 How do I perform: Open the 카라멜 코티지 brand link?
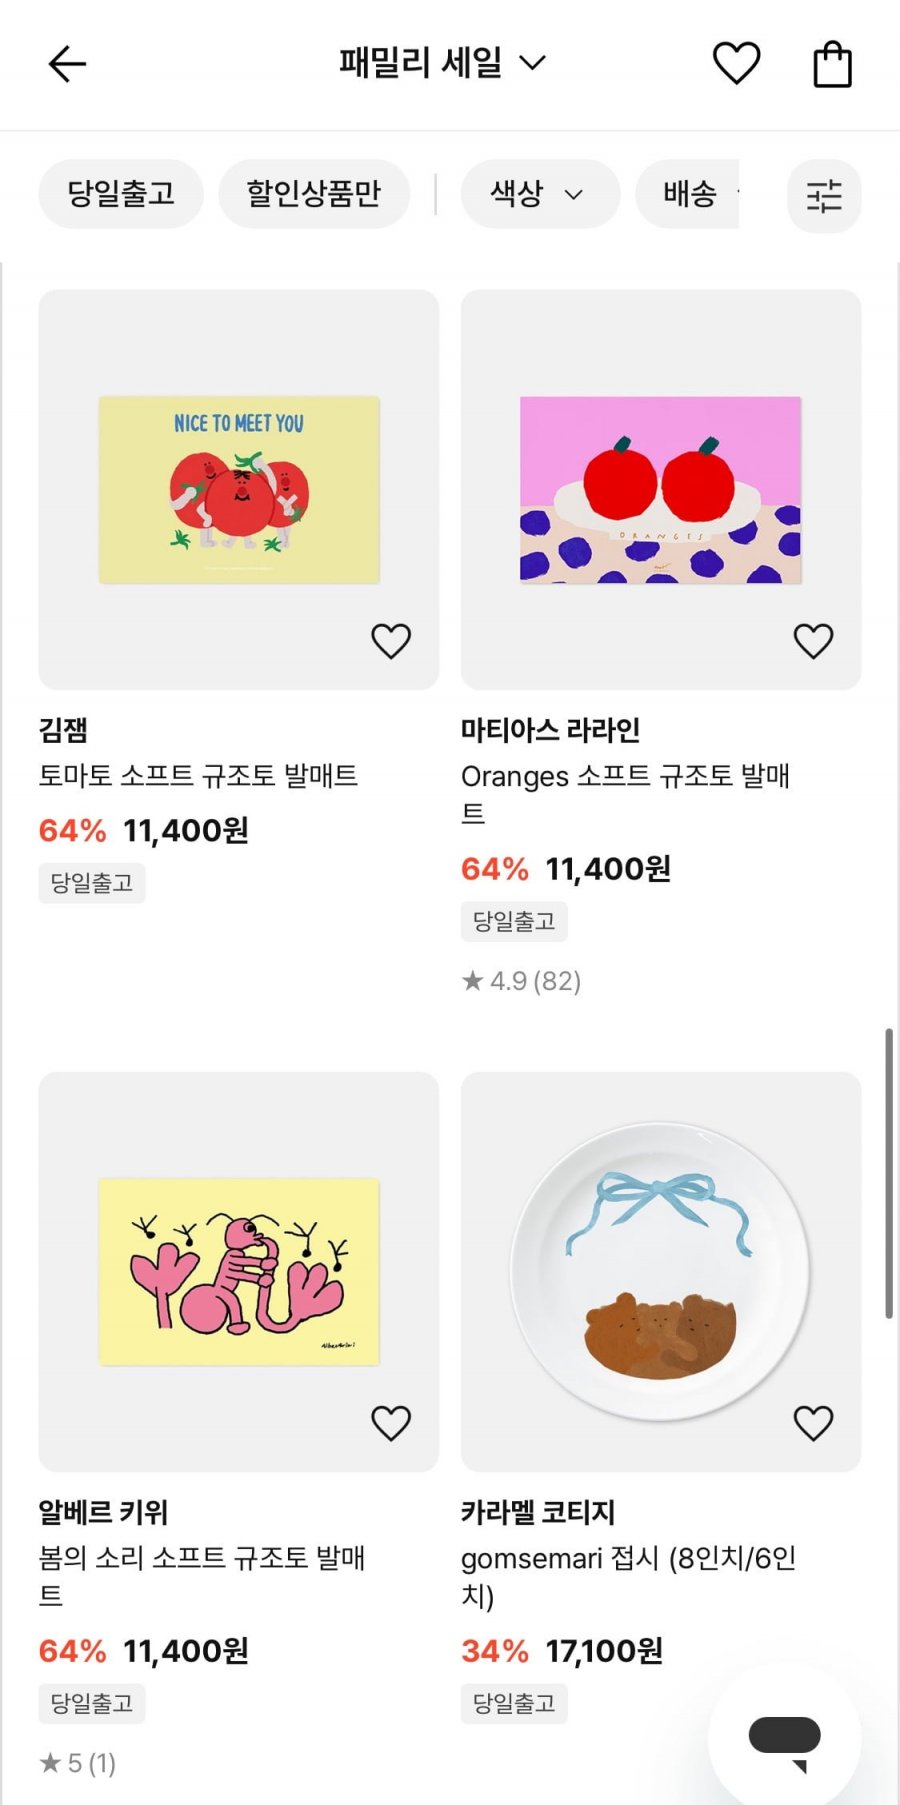pyautogui.click(x=538, y=1512)
